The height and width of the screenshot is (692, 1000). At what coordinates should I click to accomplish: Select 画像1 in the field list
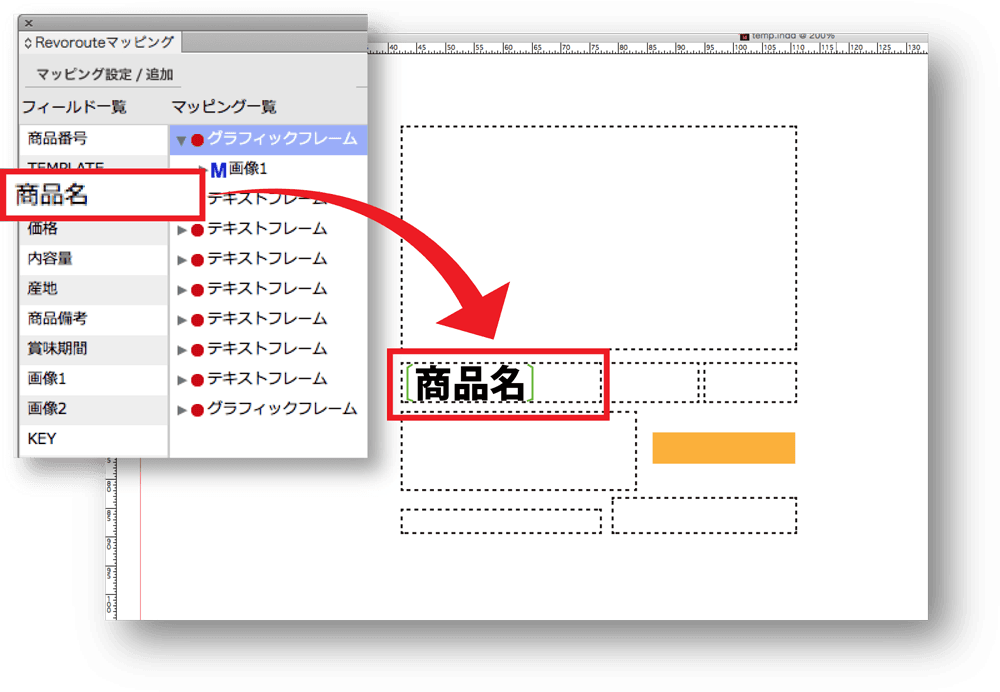[93, 379]
